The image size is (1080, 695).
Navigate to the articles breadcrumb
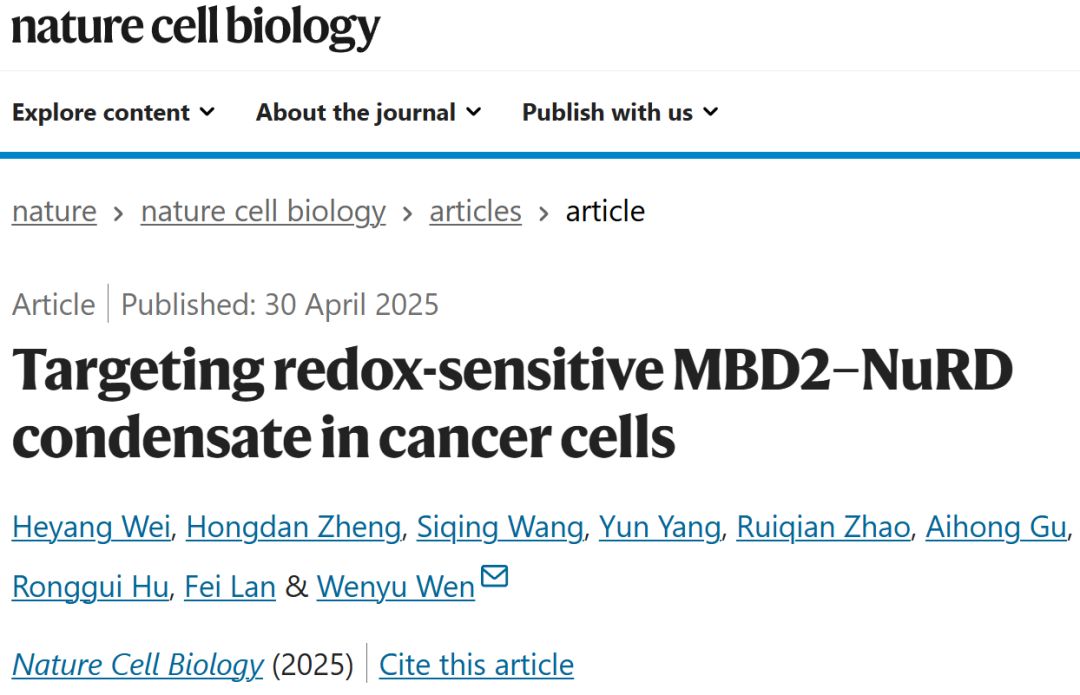[475, 211]
